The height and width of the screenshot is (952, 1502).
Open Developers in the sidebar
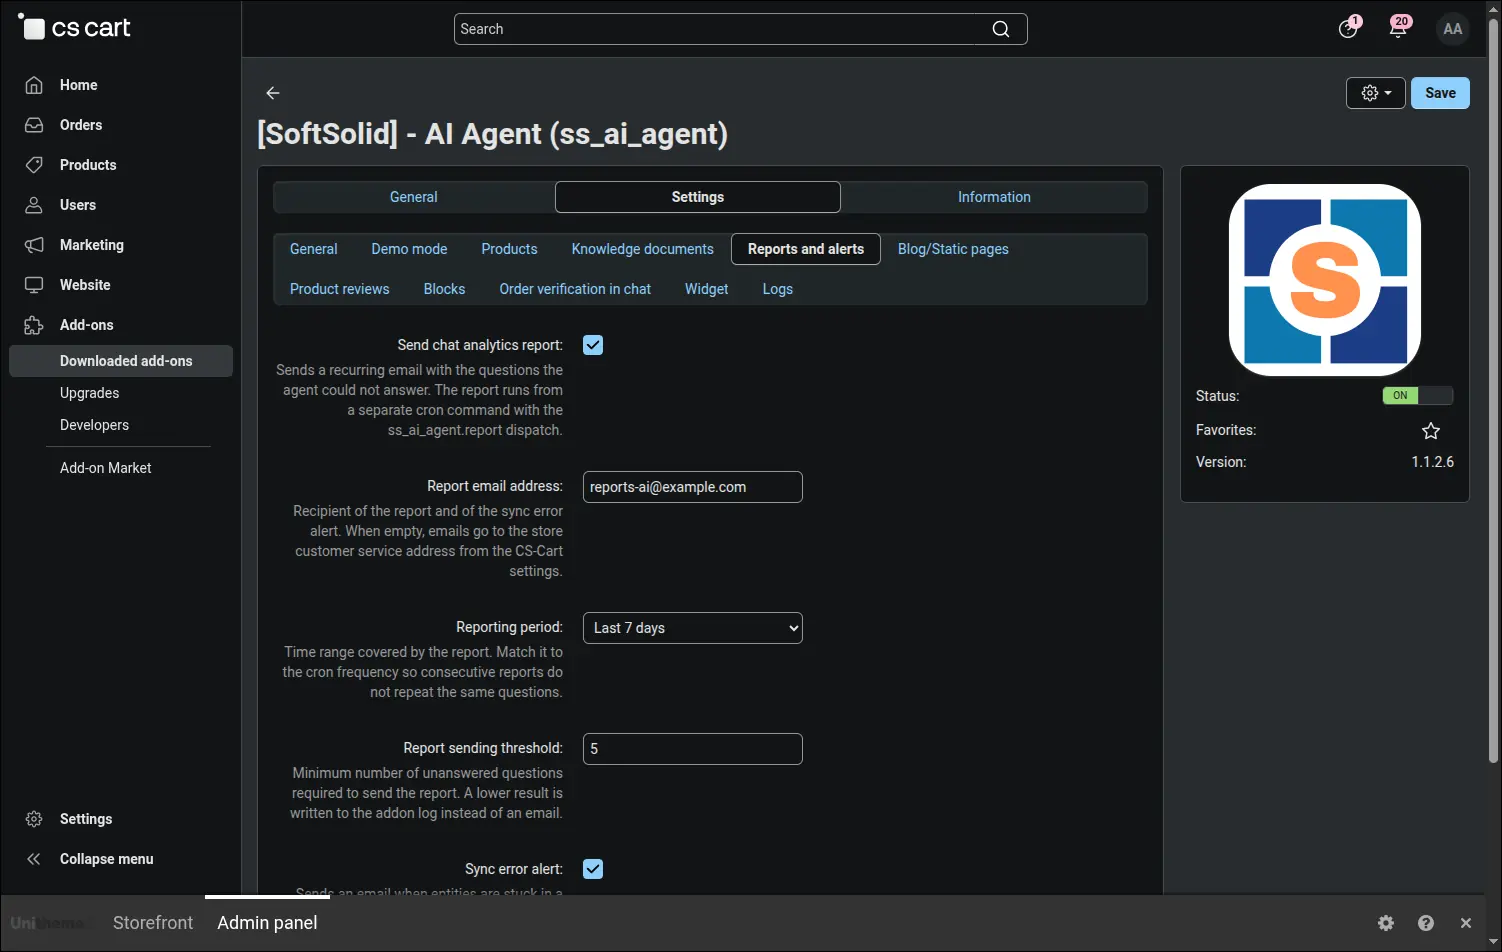click(x=94, y=425)
